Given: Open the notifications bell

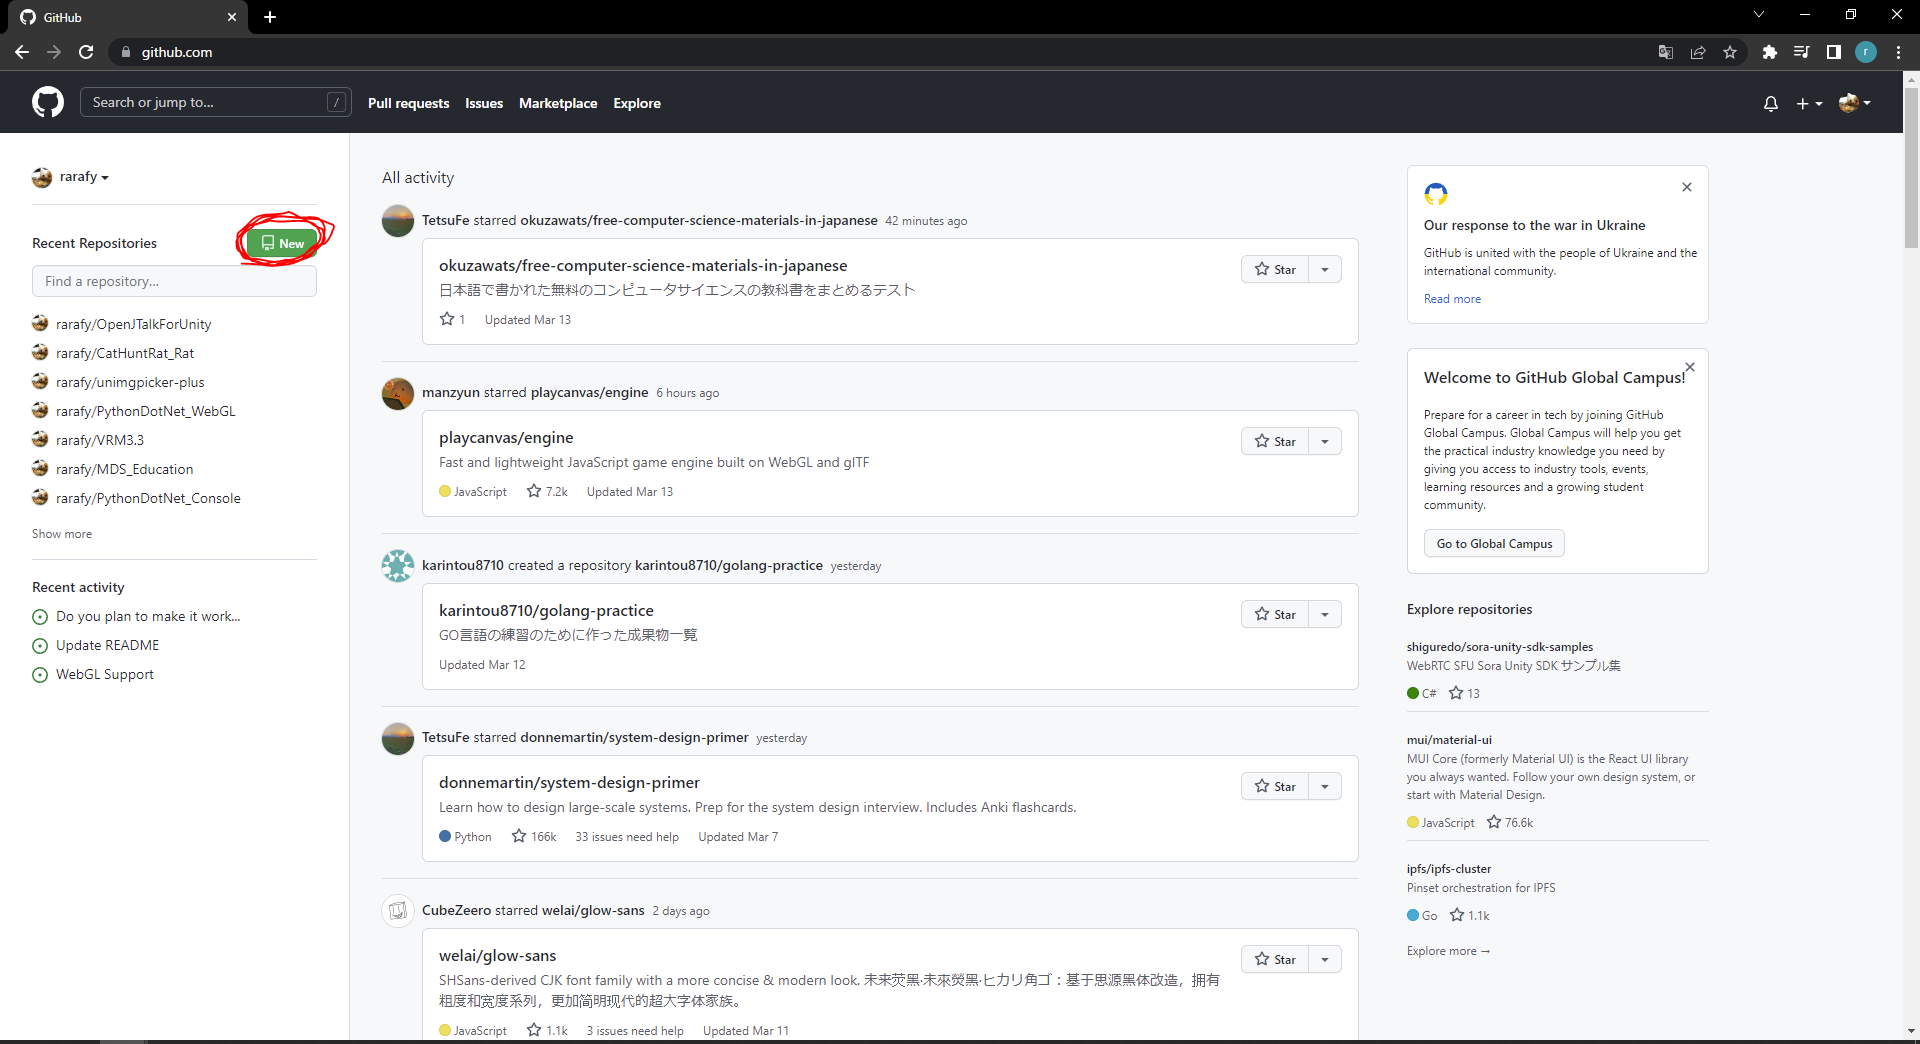Looking at the screenshot, I should pyautogui.click(x=1770, y=103).
